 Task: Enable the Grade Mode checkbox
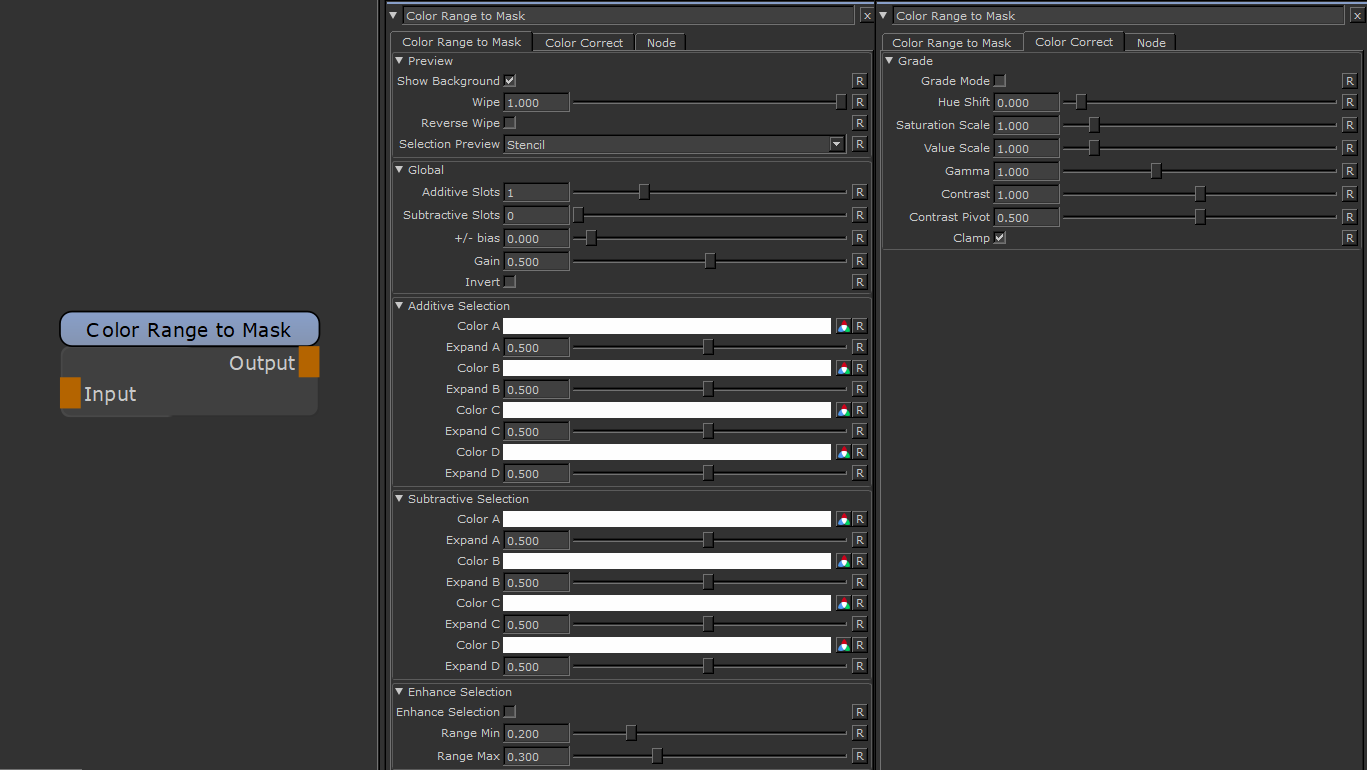click(x=1000, y=81)
